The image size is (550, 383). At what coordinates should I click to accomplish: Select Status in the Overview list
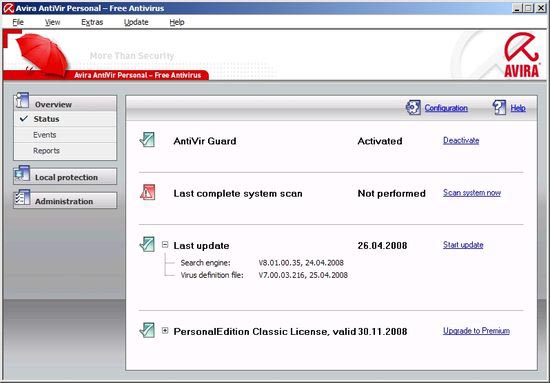(65, 119)
